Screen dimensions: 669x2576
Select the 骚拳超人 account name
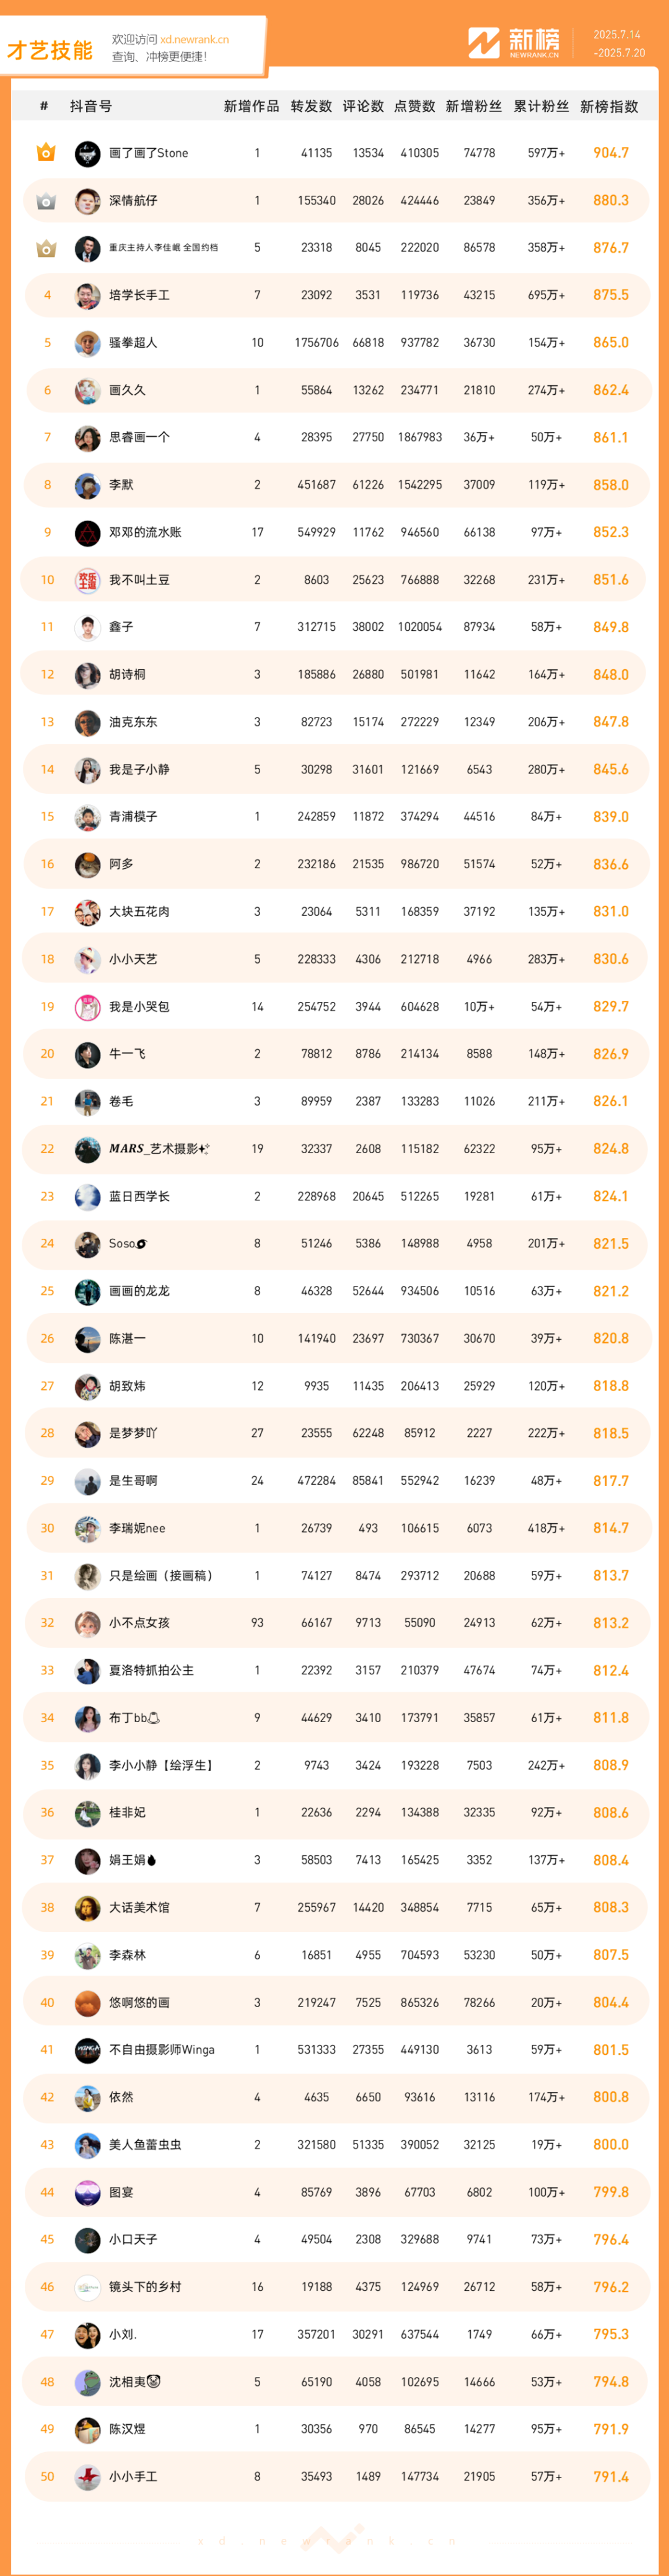(x=133, y=343)
